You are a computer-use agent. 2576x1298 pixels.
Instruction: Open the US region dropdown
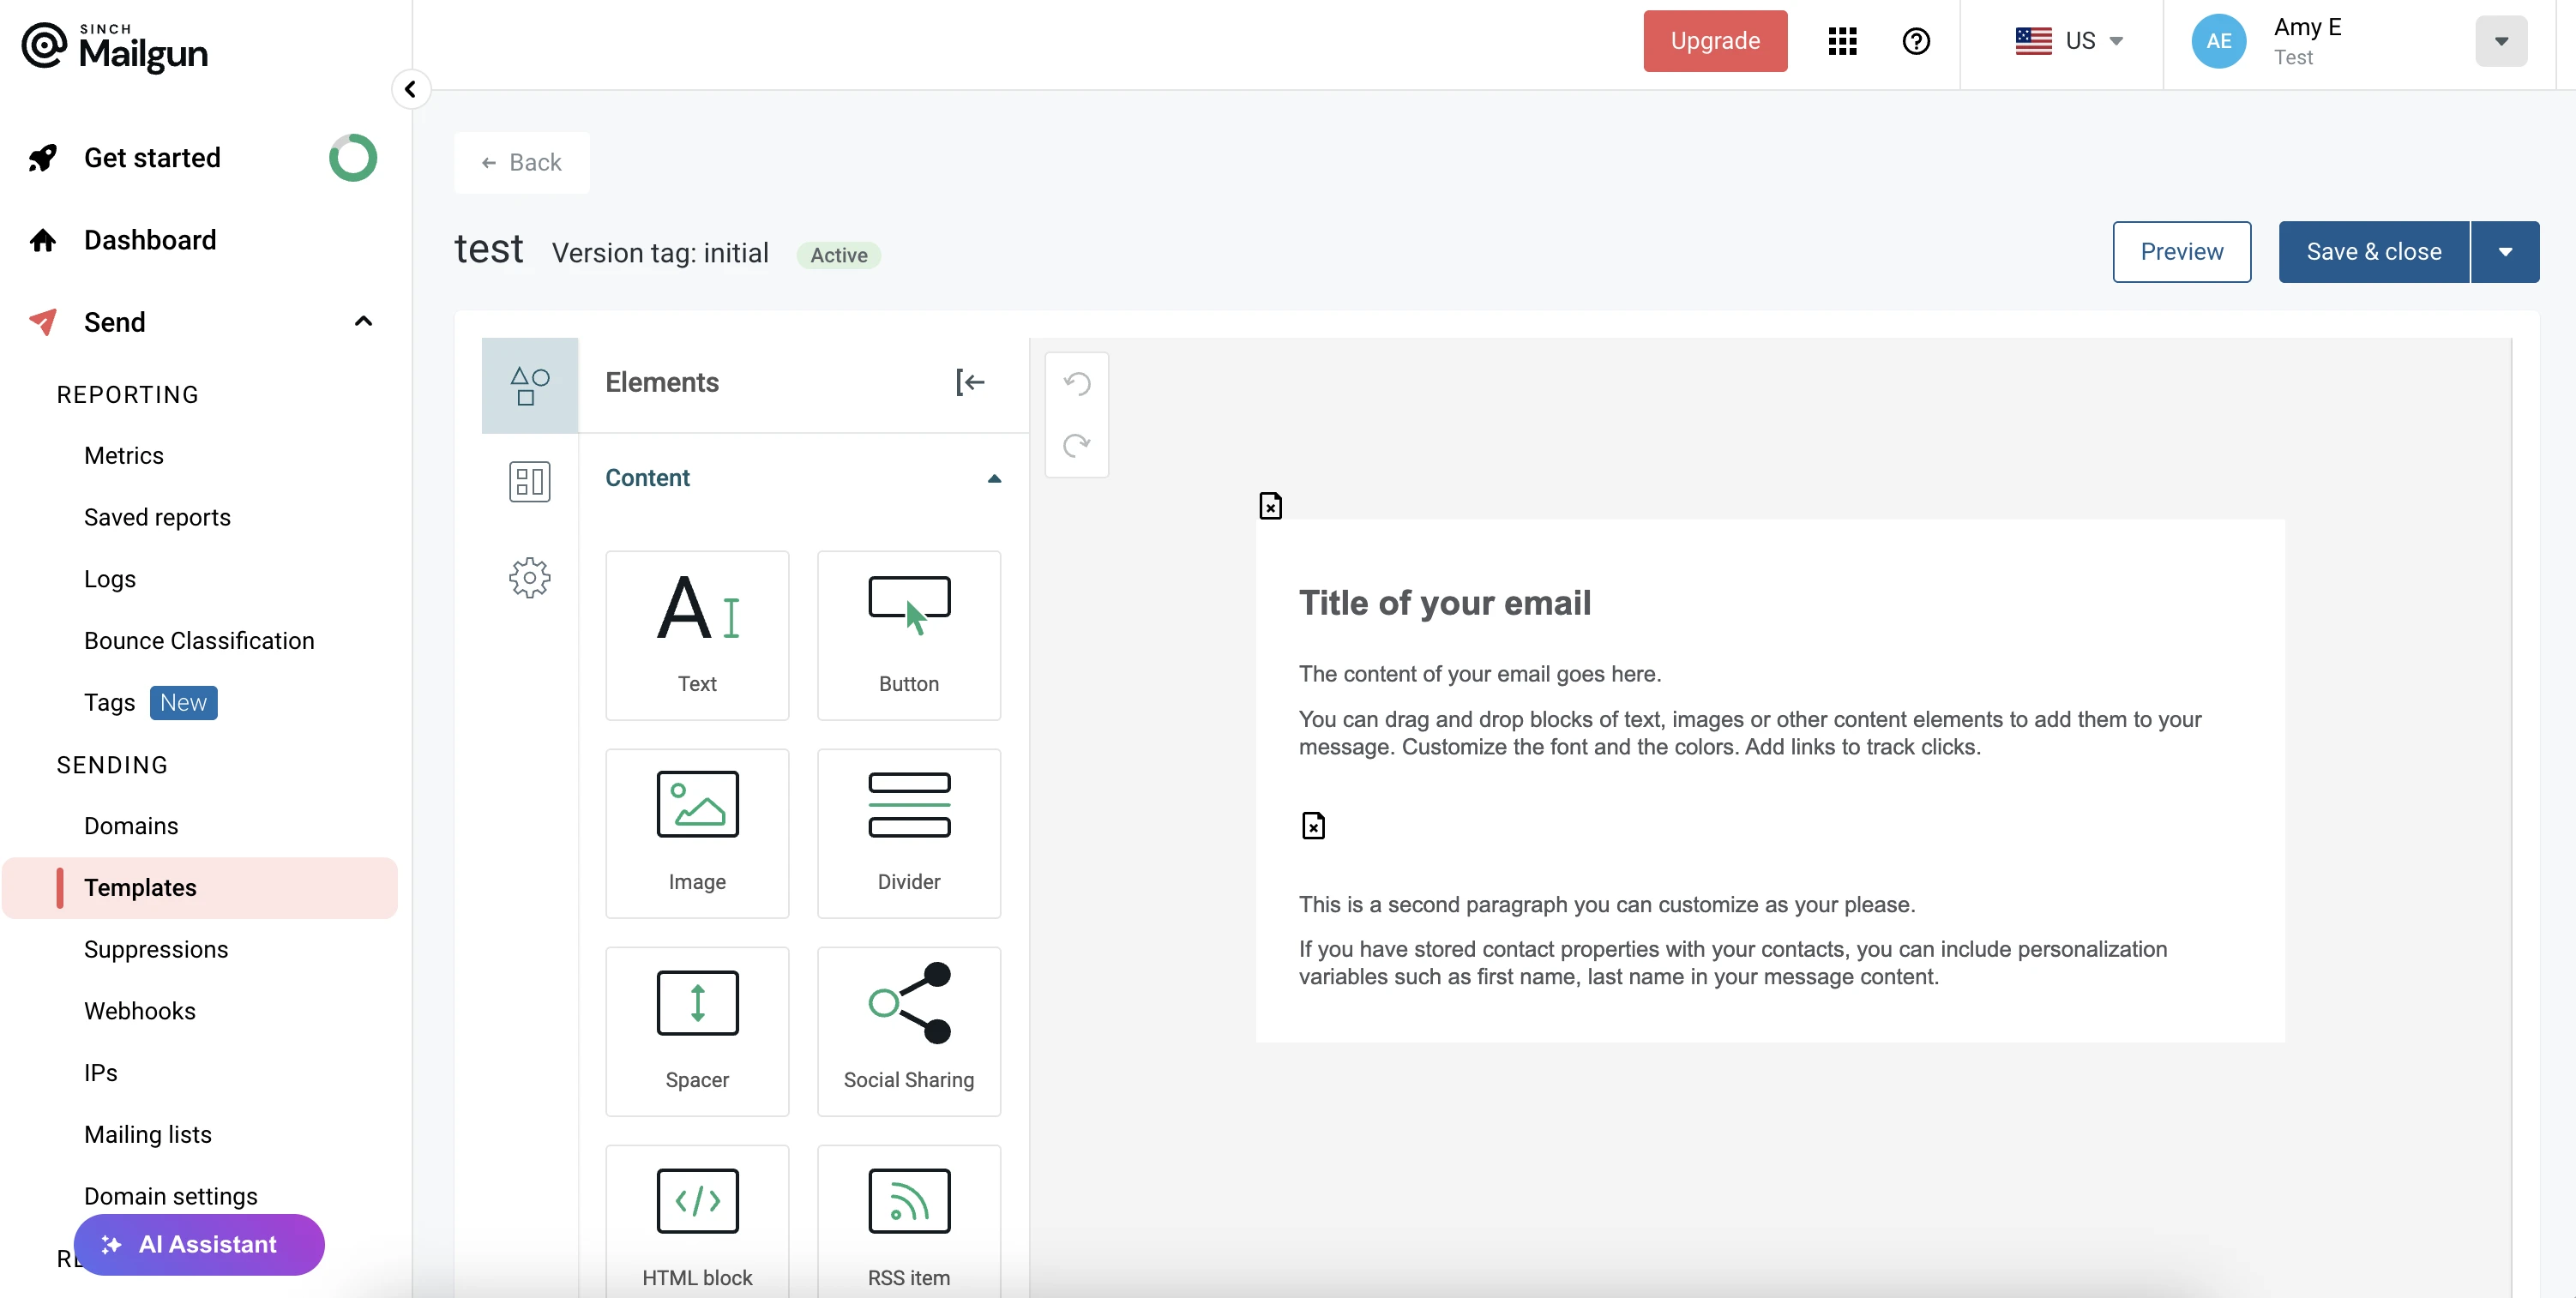(x=2068, y=41)
